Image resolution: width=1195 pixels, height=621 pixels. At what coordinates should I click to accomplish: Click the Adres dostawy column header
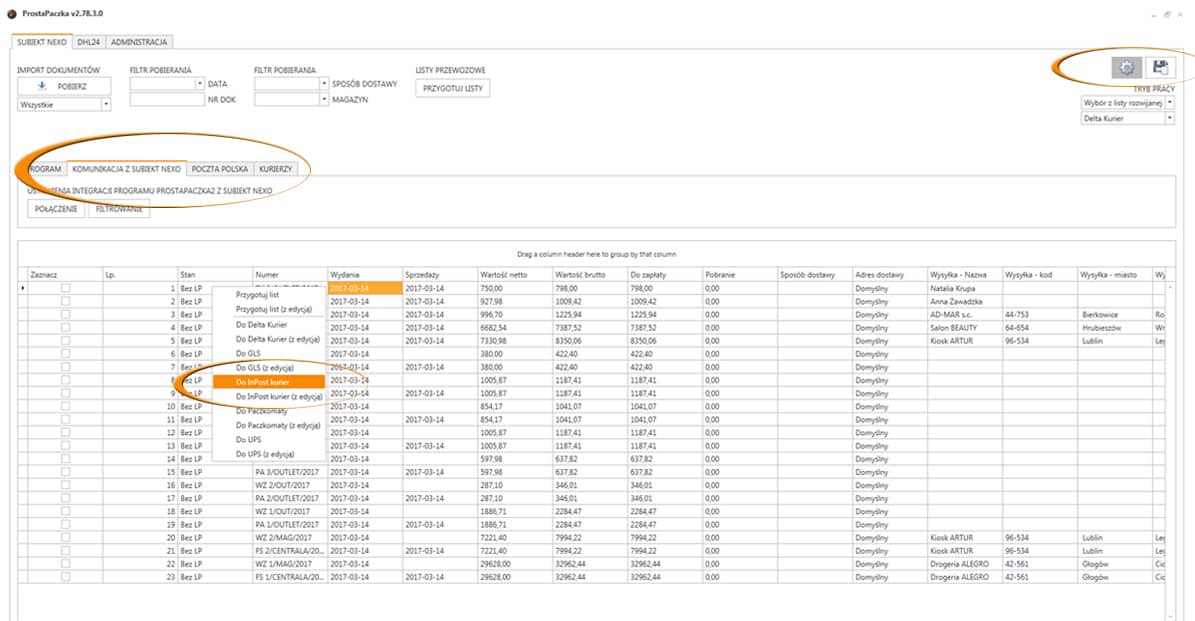click(890, 274)
